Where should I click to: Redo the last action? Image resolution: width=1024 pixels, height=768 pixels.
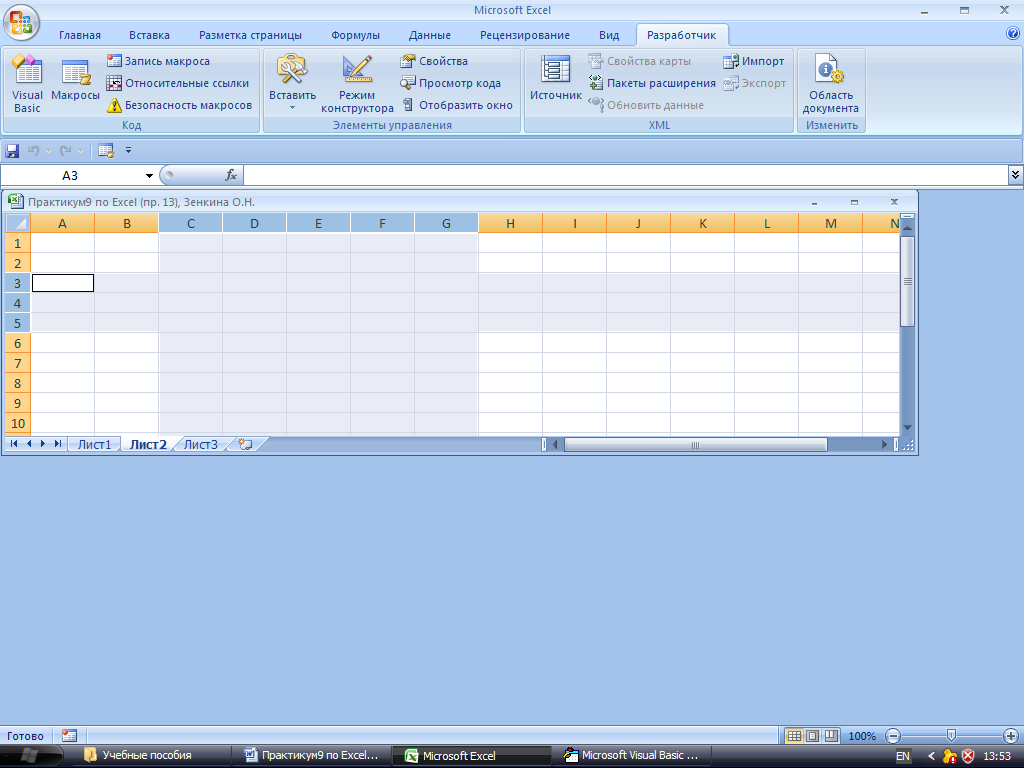point(65,151)
